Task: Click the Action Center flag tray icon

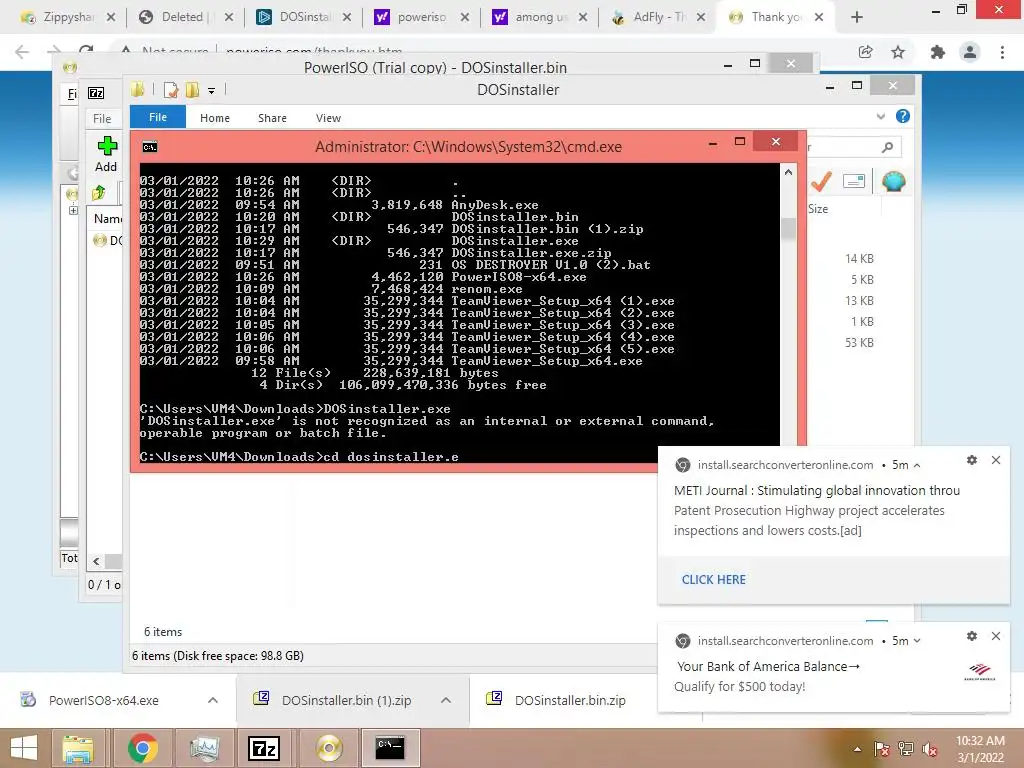Action: click(x=881, y=749)
